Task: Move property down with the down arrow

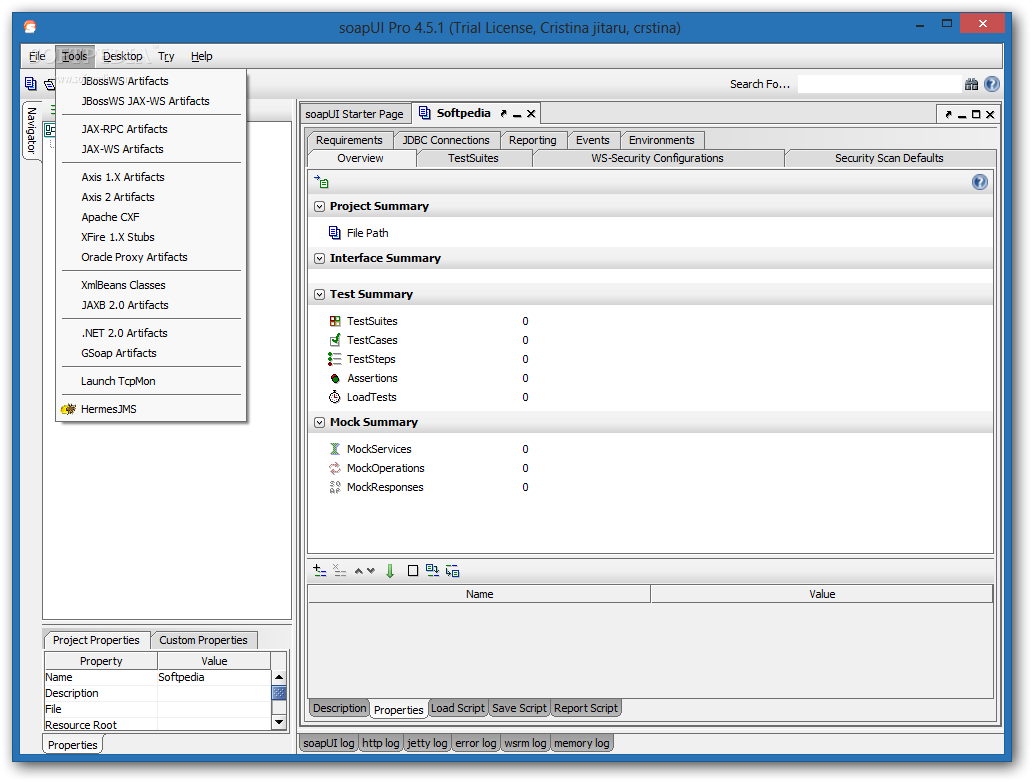Action: coord(371,571)
